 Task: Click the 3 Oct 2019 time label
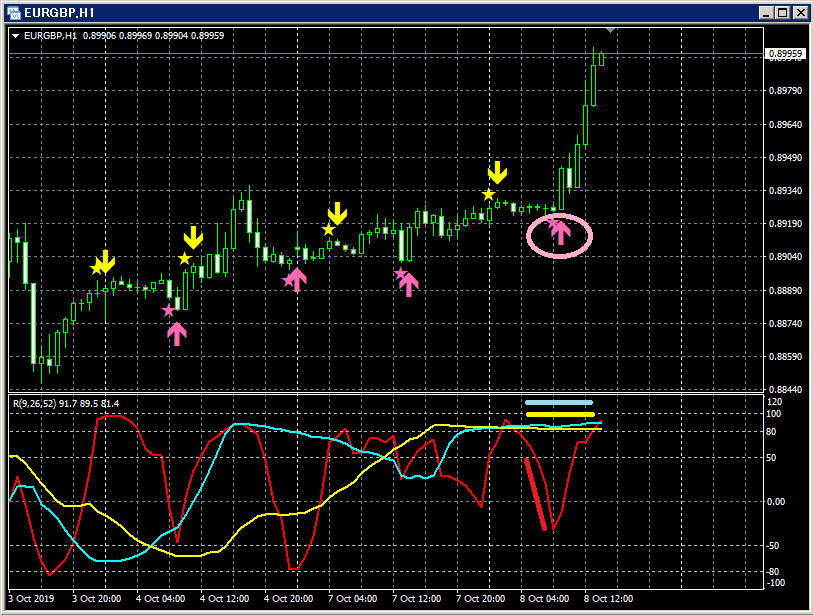pos(31,598)
